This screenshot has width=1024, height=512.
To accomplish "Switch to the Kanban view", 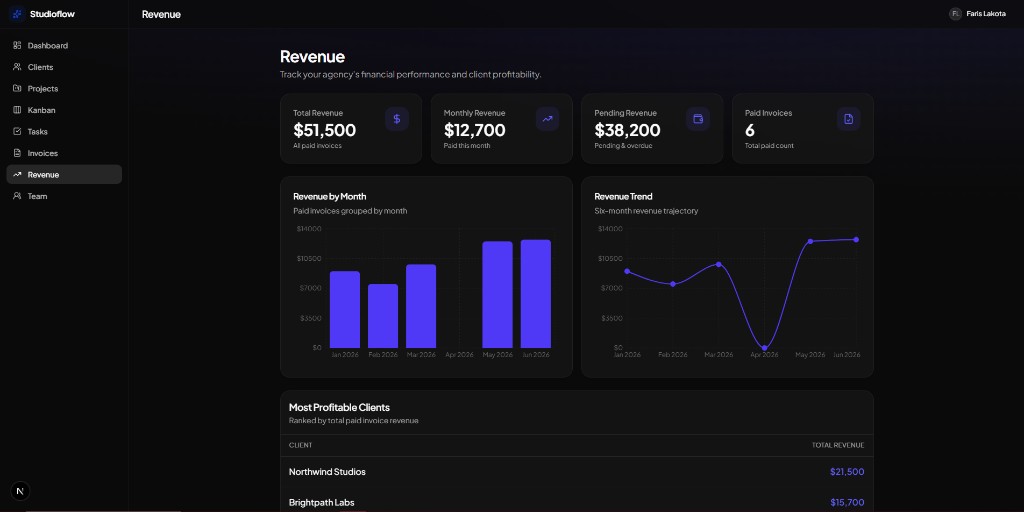I will [x=64, y=110].
